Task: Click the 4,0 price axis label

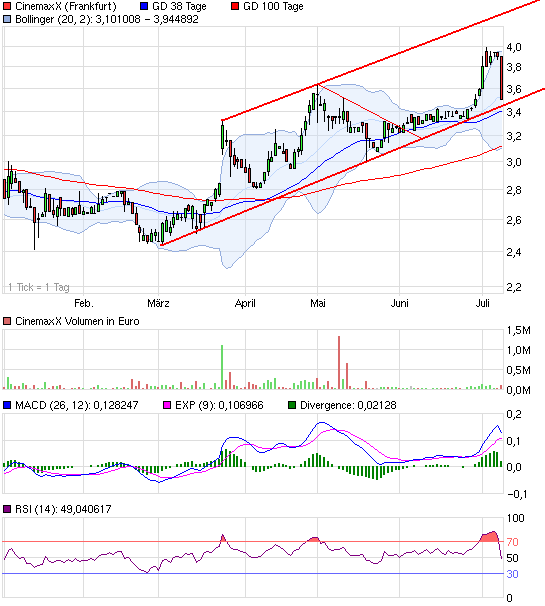Action: click(514, 47)
